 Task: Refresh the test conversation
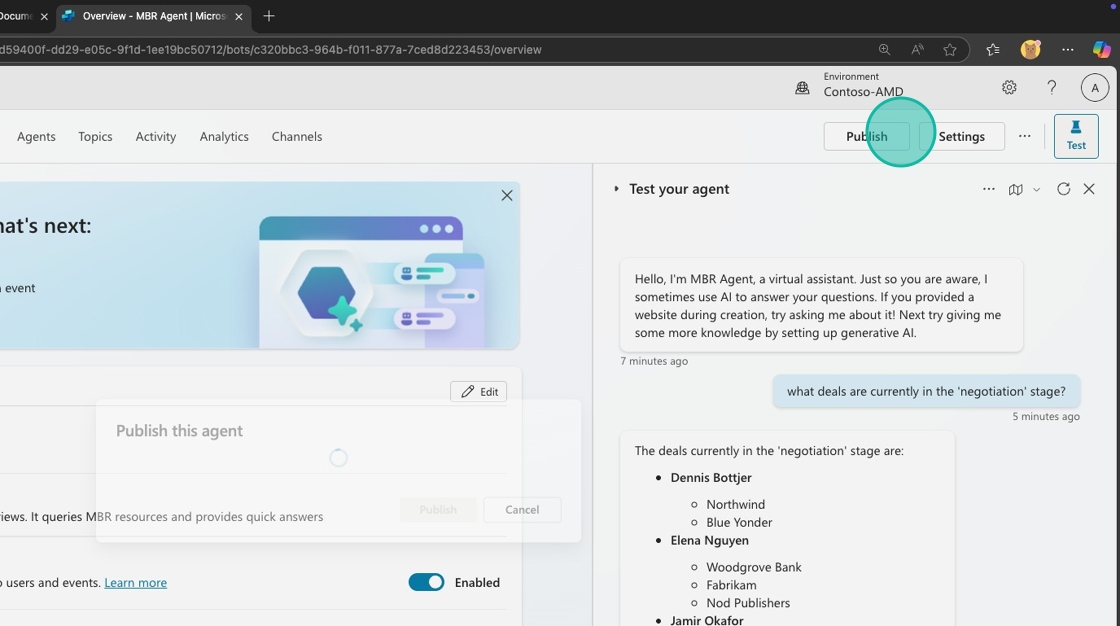[1063, 189]
